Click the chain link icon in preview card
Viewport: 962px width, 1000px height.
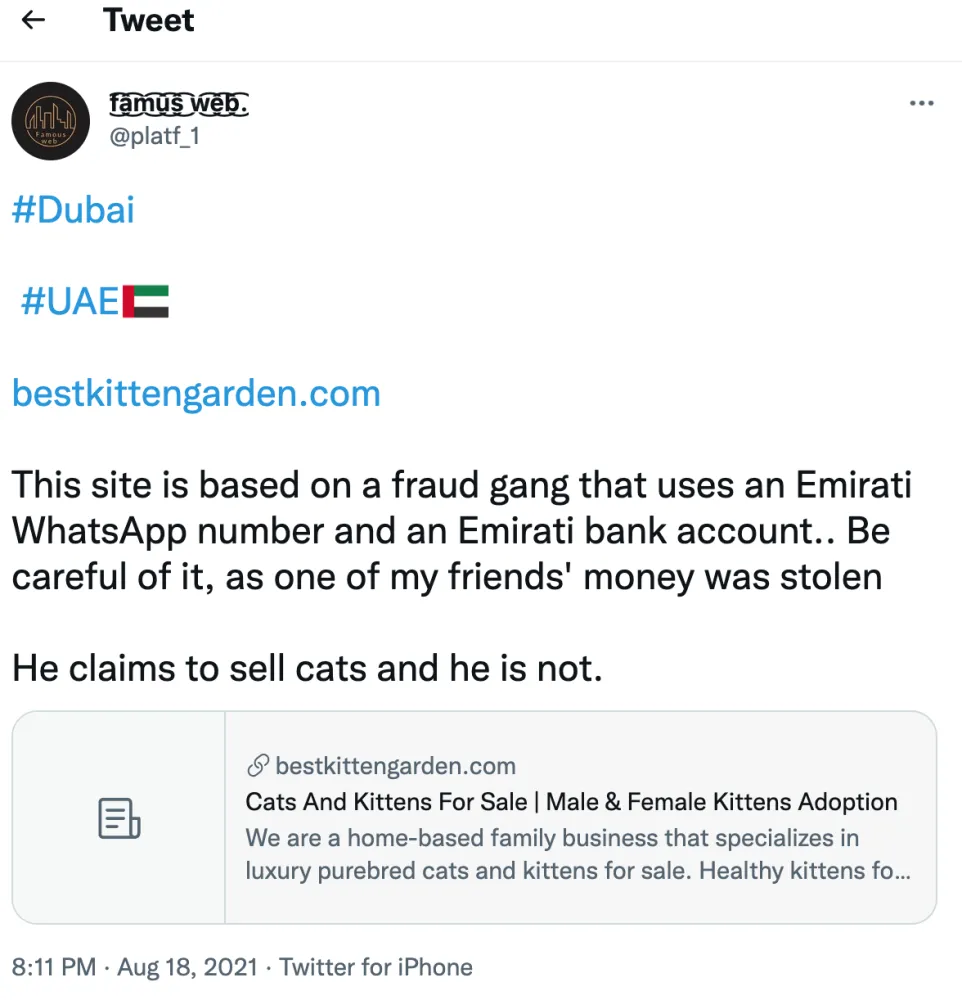257,767
